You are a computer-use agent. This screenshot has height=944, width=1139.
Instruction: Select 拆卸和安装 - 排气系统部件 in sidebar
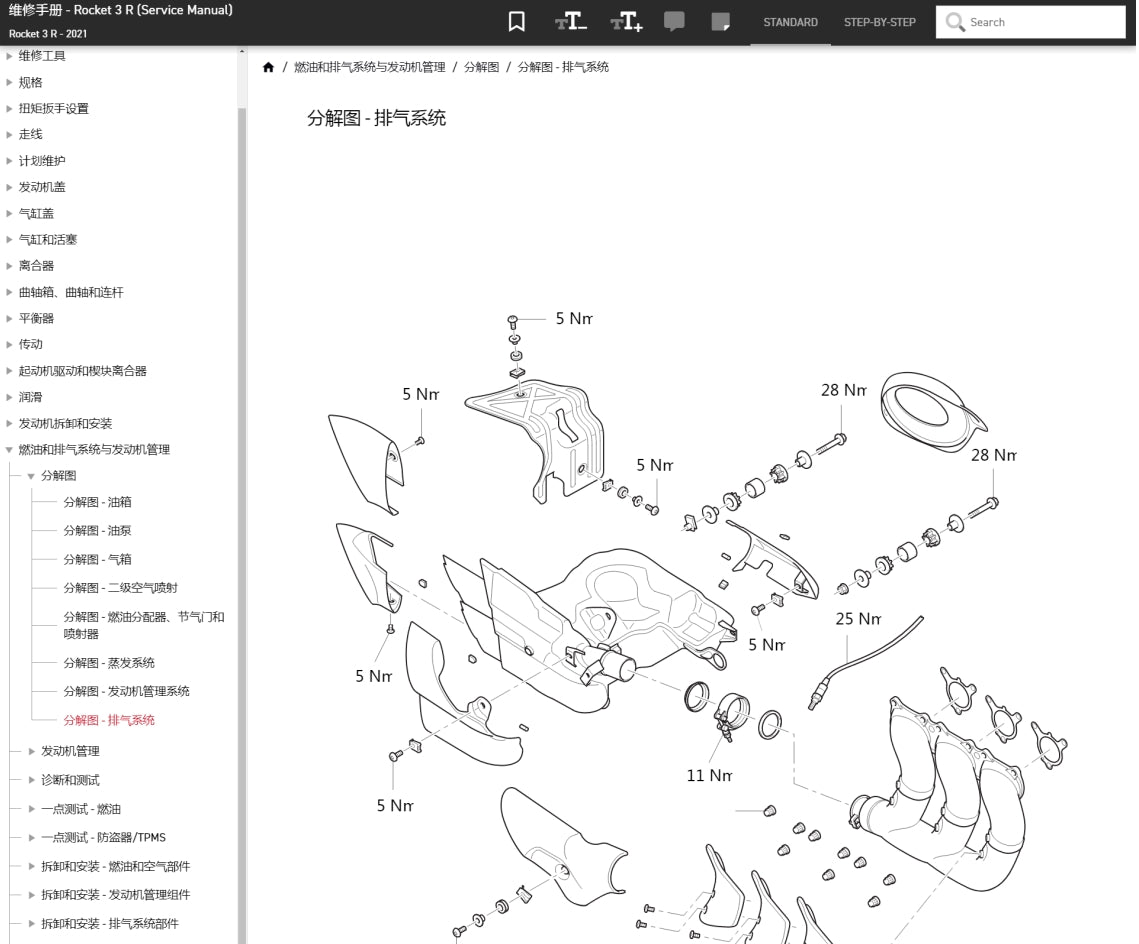coord(110,923)
